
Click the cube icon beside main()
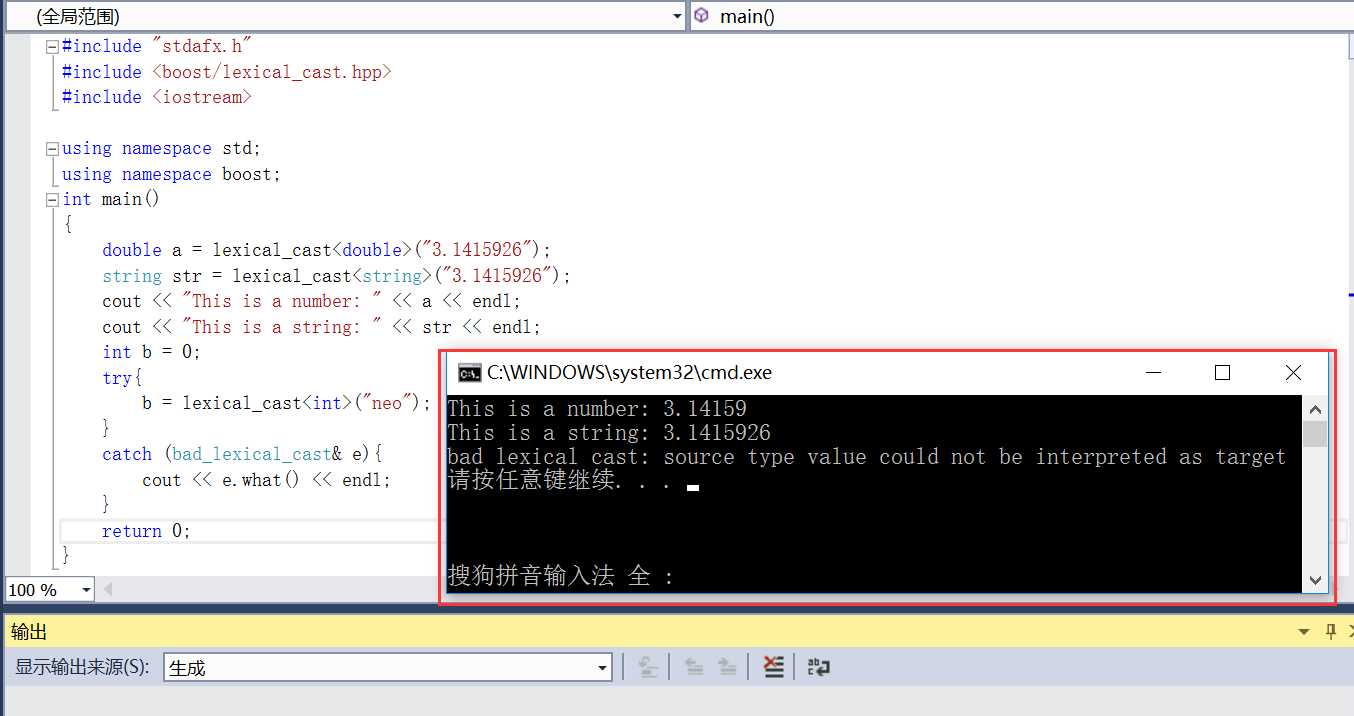(702, 16)
